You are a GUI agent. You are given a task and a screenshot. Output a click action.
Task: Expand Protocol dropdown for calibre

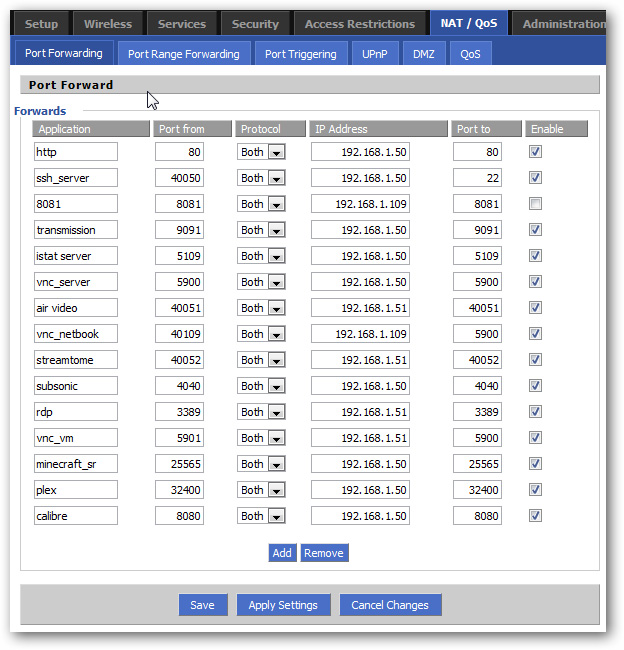tap(261, 516)
